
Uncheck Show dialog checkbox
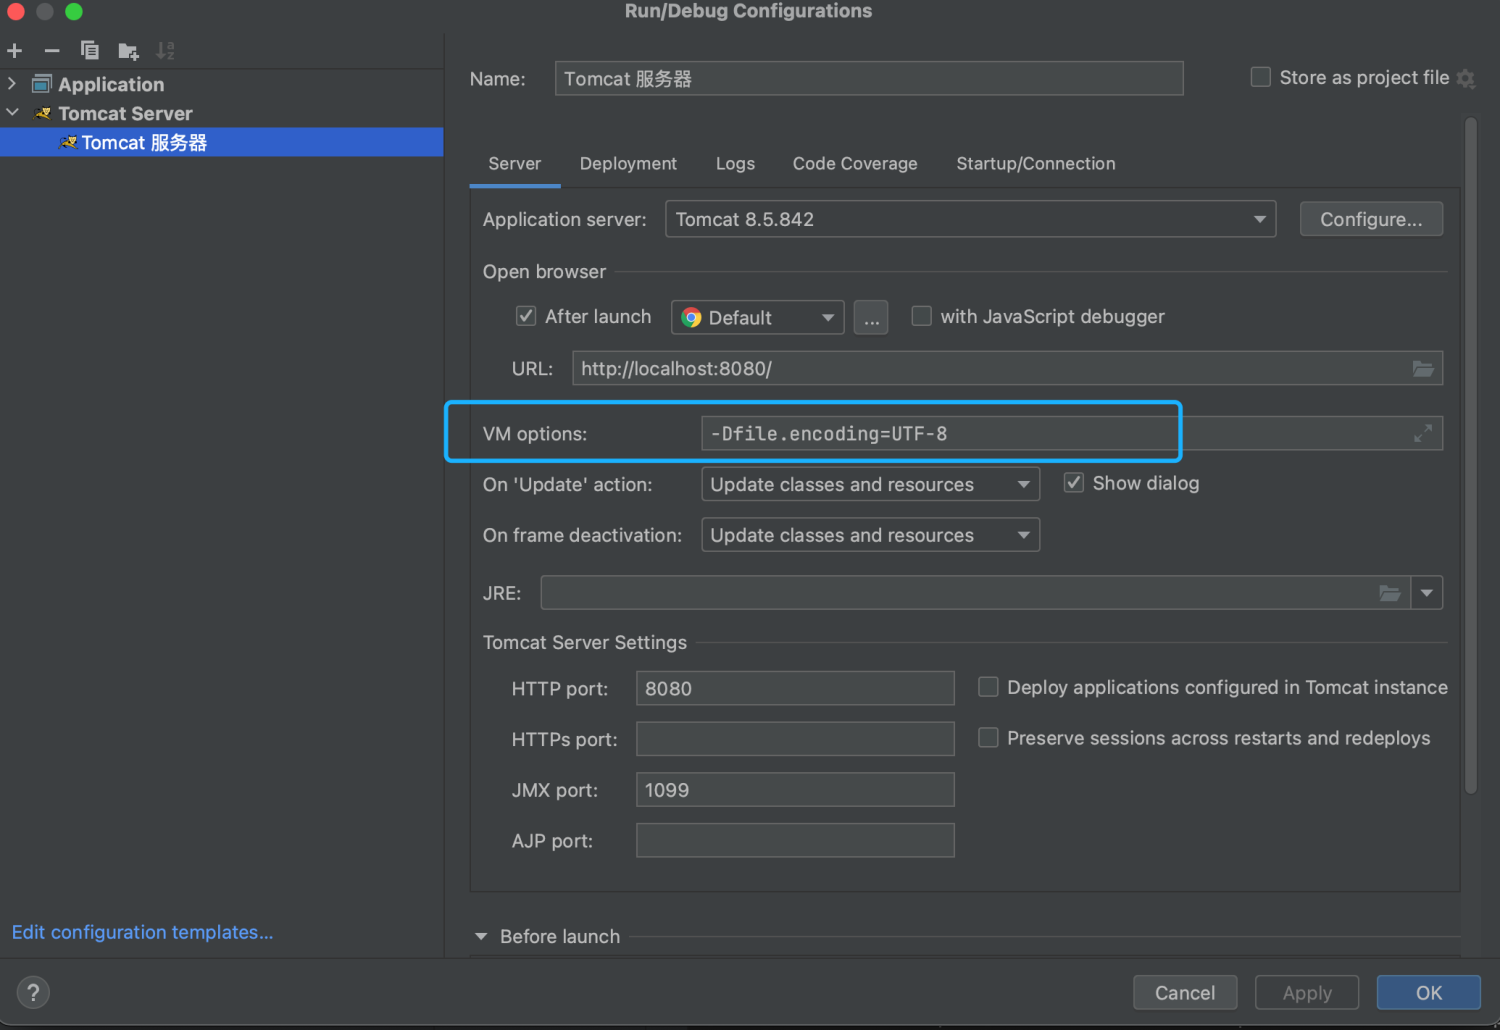coord(1074,483)
